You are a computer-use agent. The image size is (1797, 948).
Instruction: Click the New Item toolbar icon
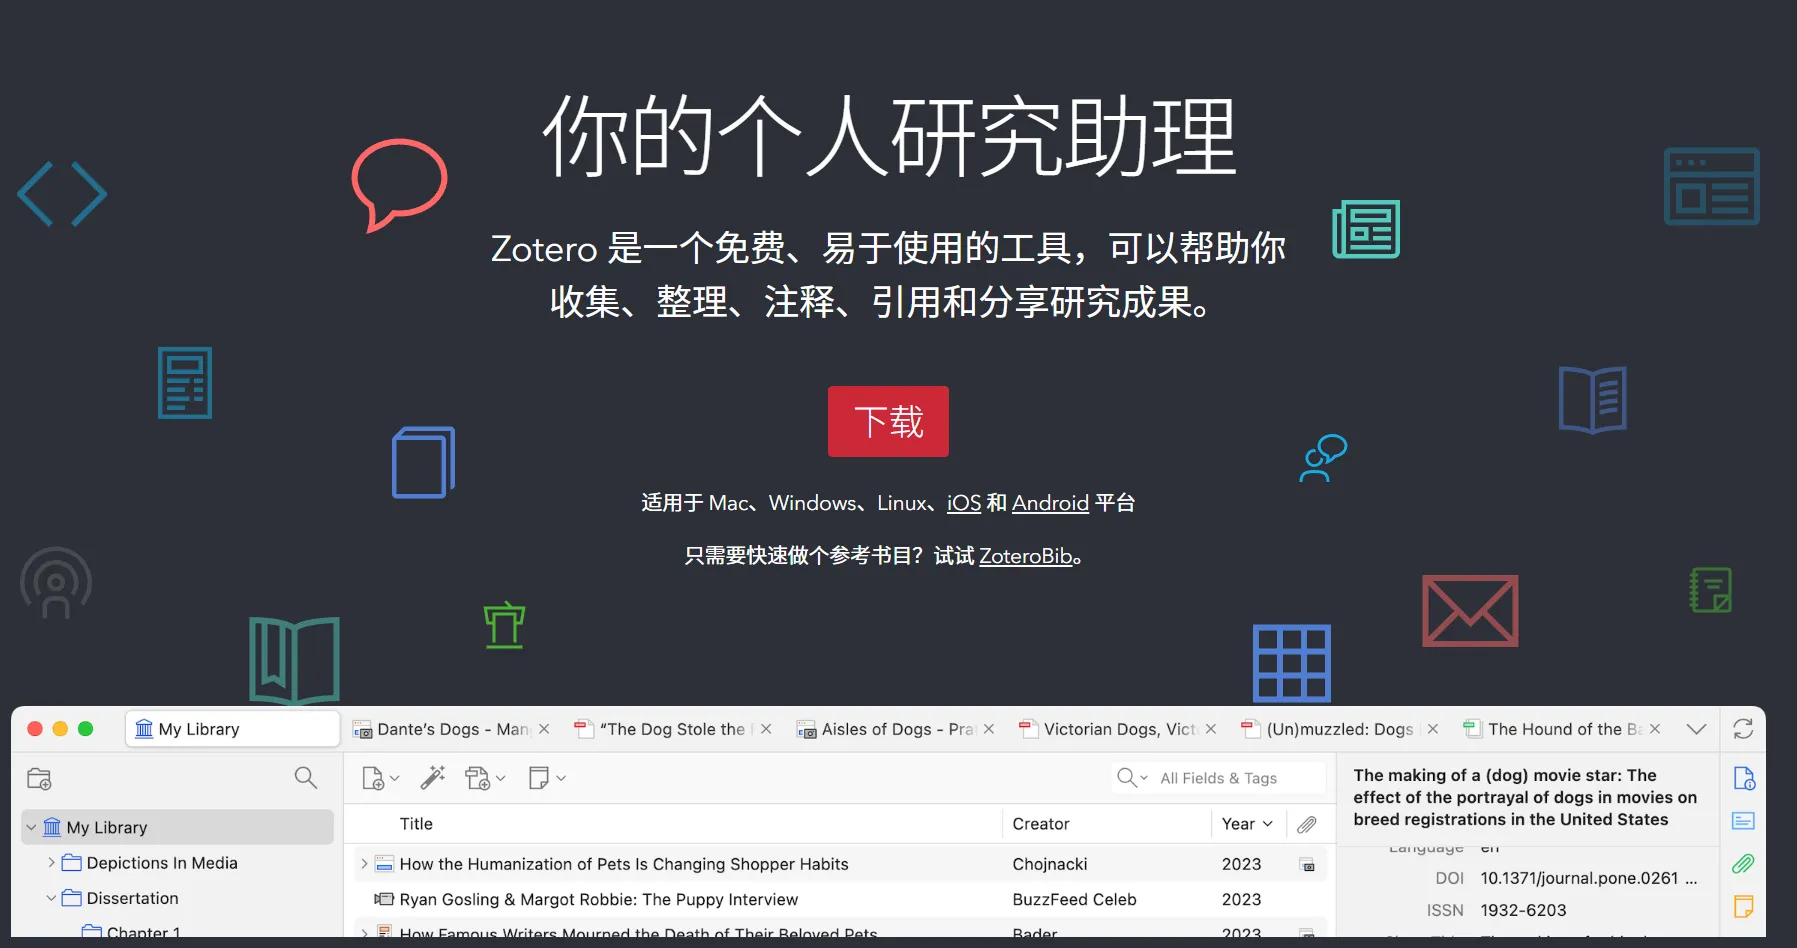[x=374, y=777]
